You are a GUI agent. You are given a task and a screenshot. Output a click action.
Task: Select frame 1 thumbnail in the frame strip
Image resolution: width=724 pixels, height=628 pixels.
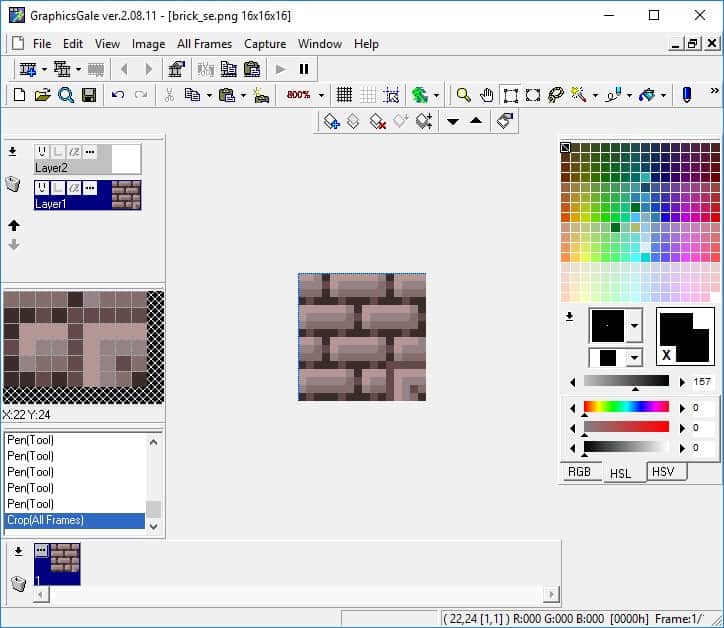pyautogui.click(x=57, y=564)
